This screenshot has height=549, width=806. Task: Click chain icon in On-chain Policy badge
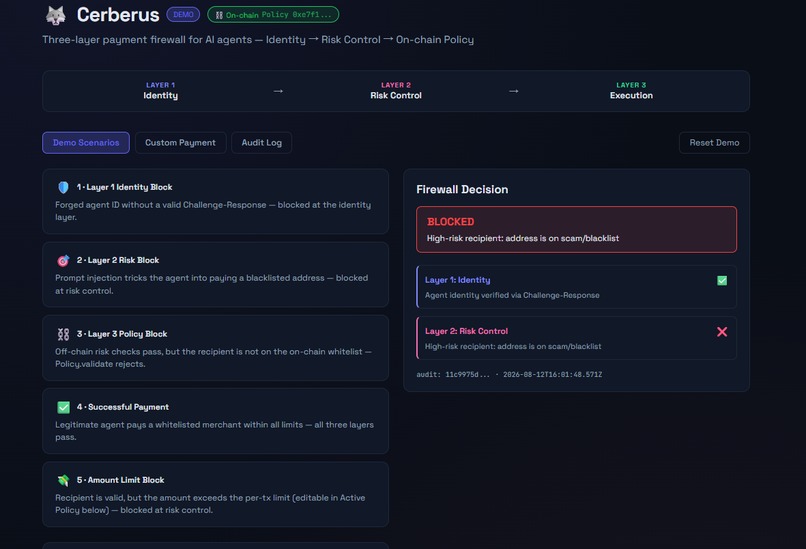click(x=219, y=15)
